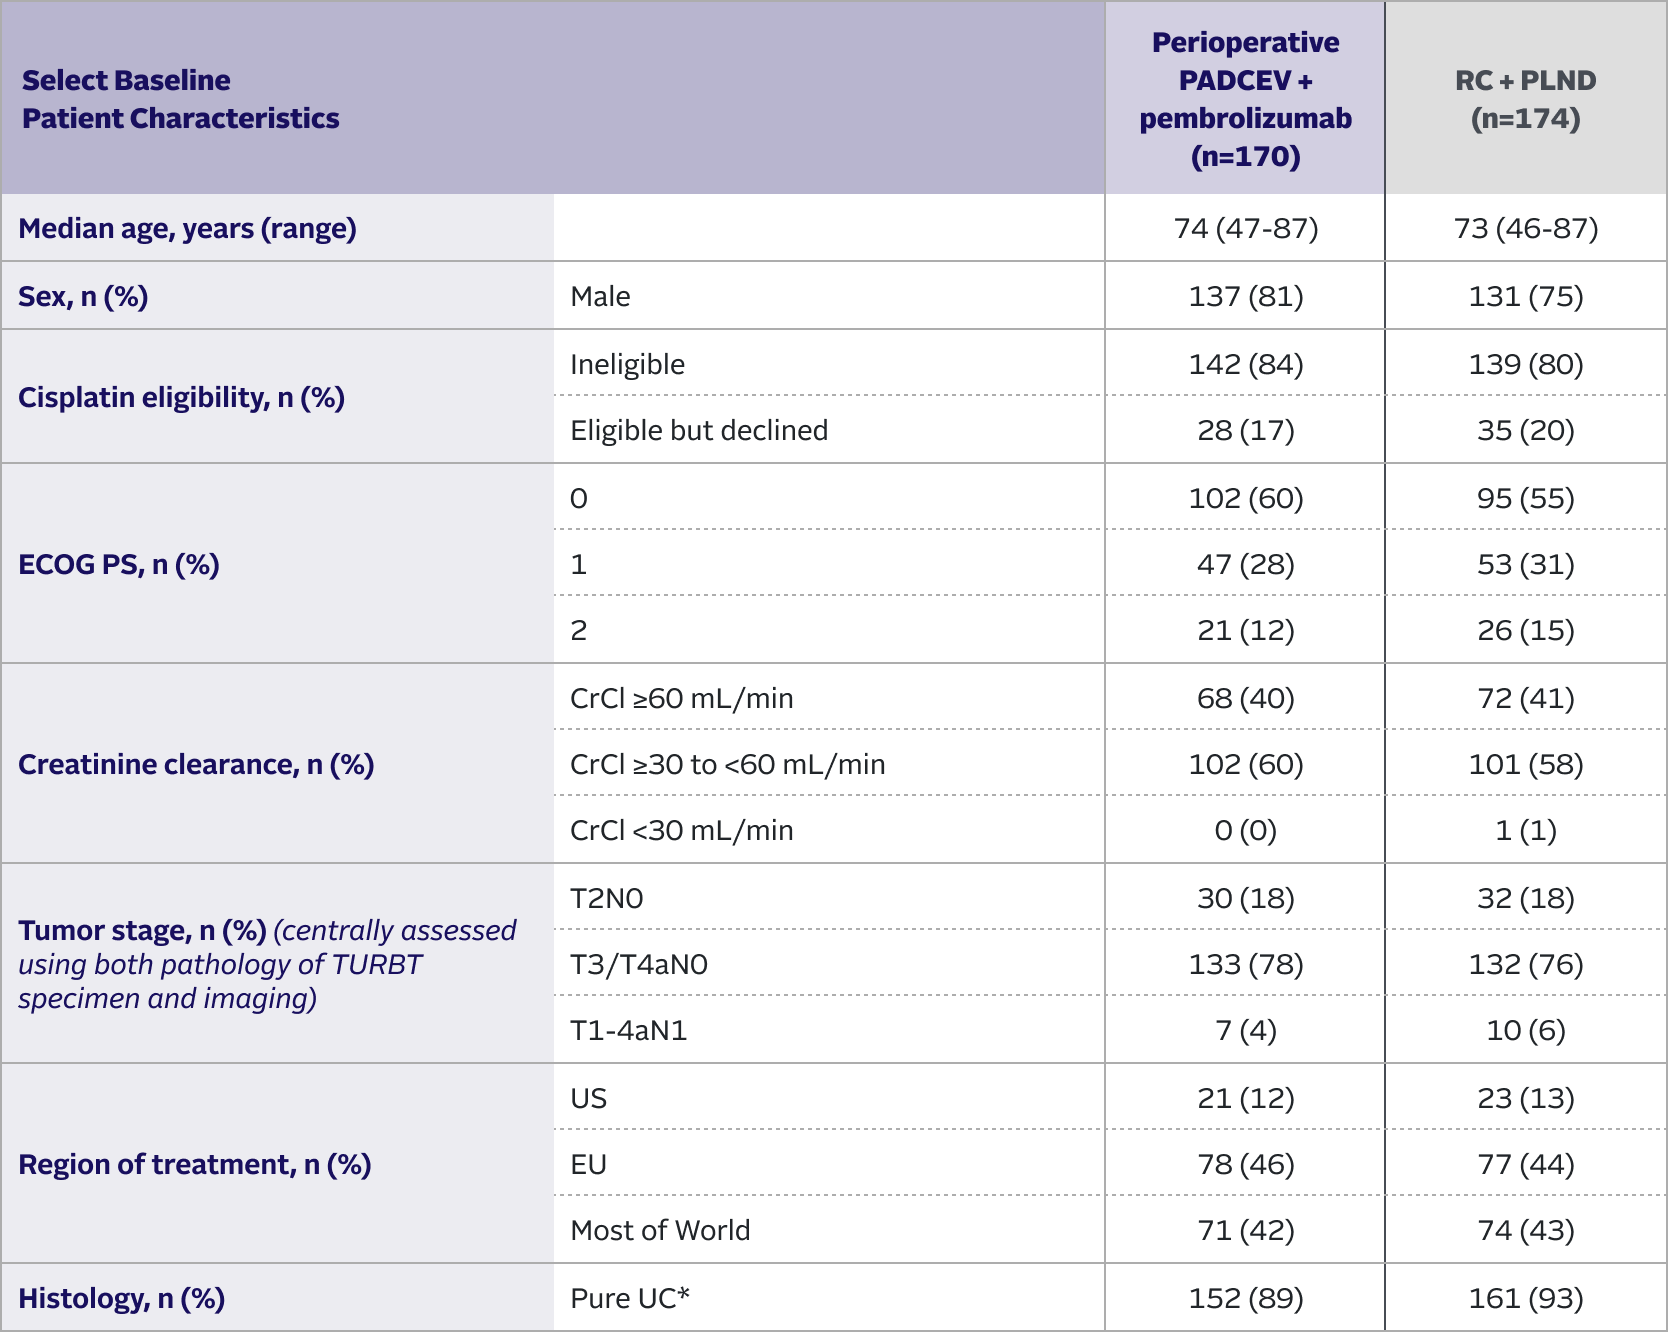Click the '10 (6)' T1-4aN1 value
The image size is (1668, 1332).
pyautogui.click(x=1525, y=1031)
